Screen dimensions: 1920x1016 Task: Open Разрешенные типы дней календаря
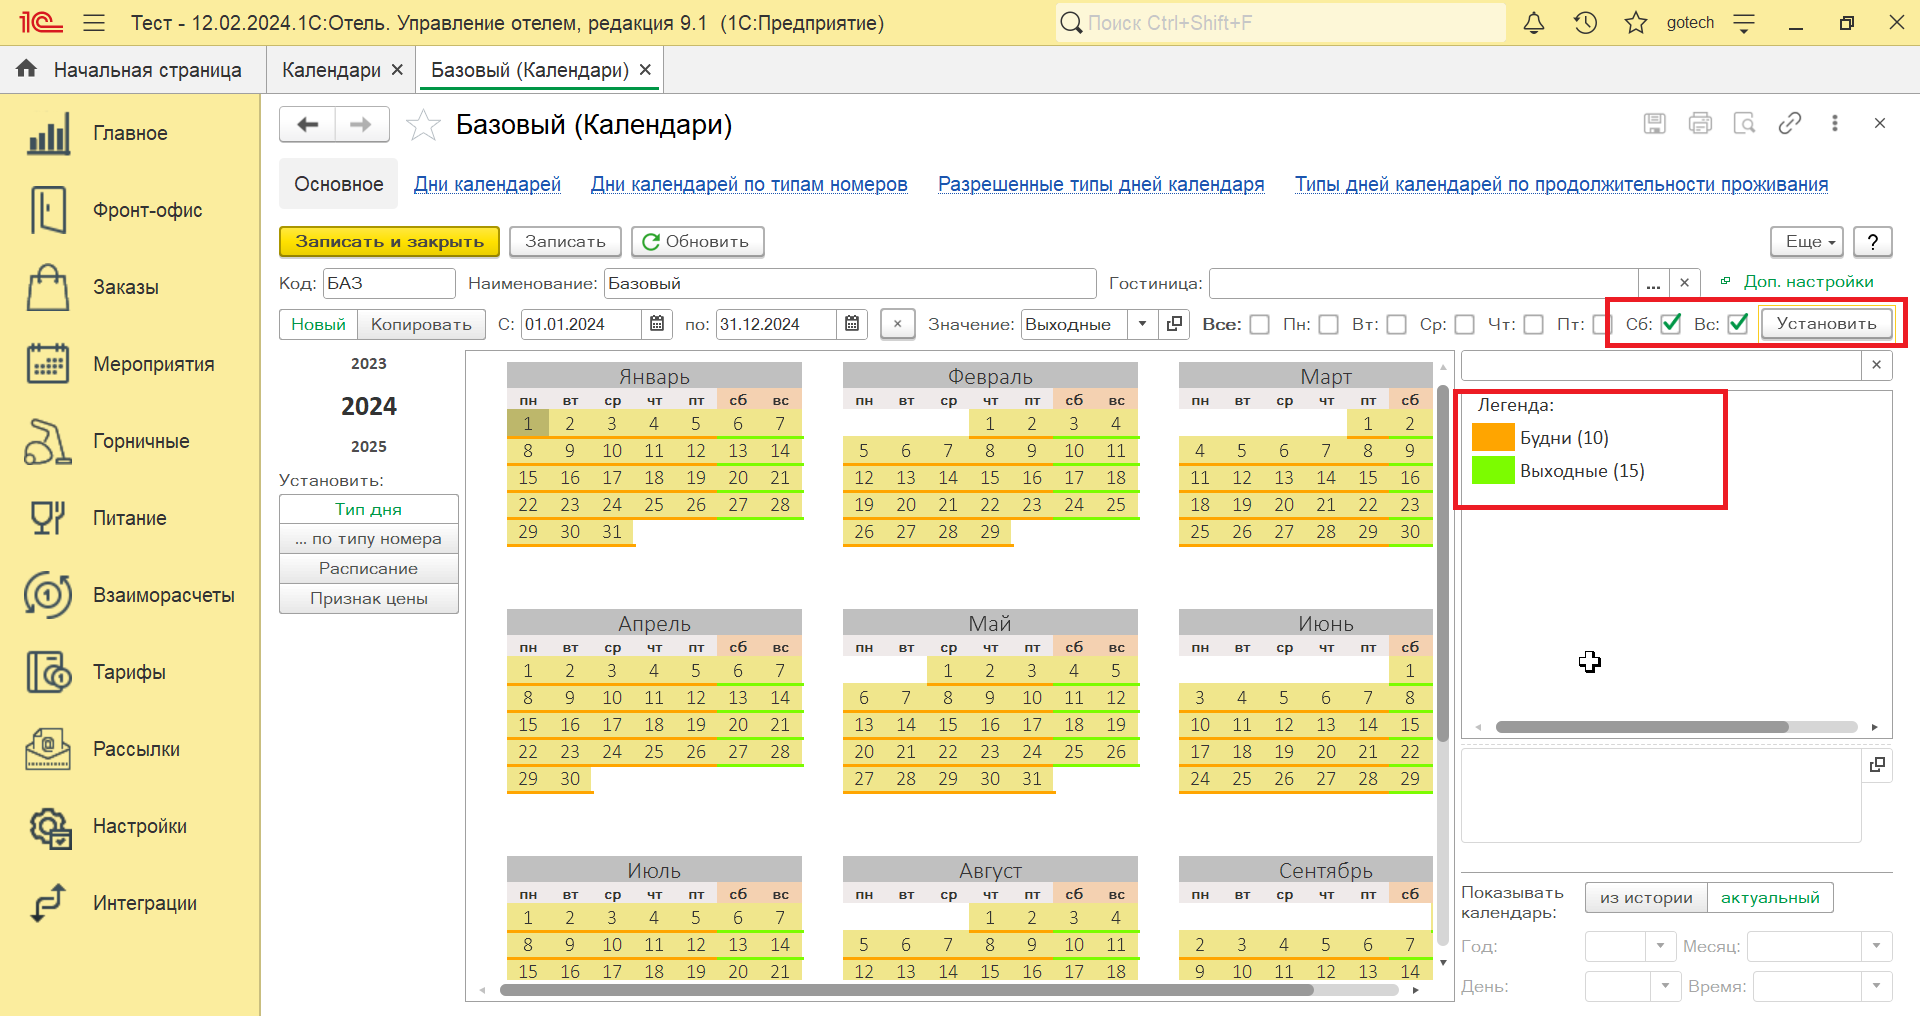(1101, 184)
